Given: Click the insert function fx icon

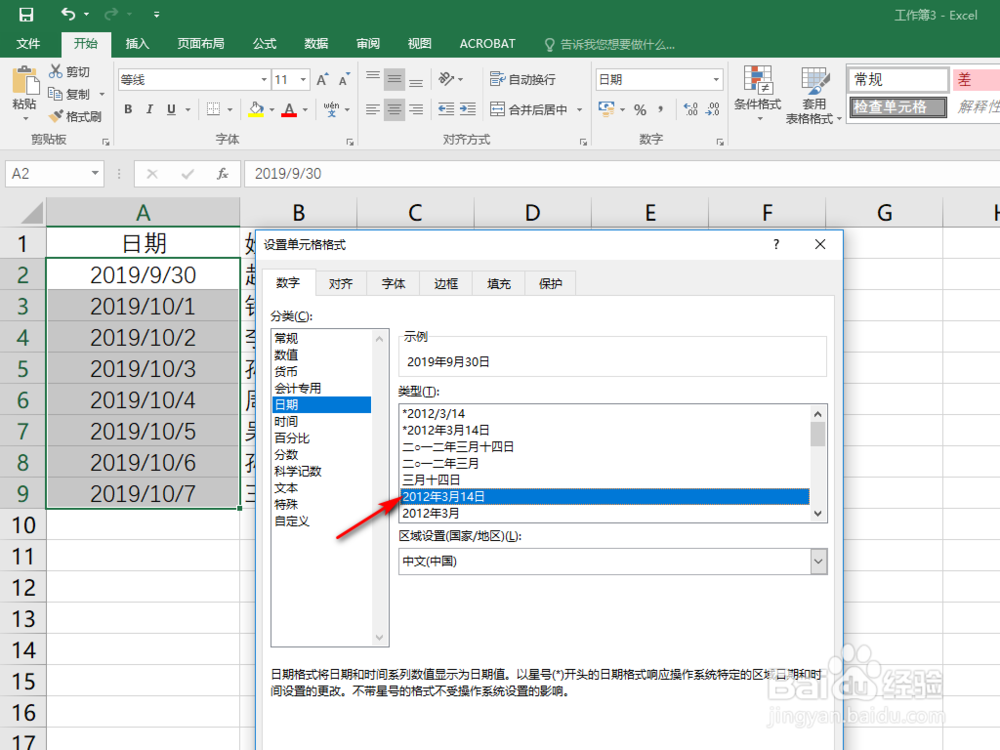Looking at the screenshot, I should [222, 173].
